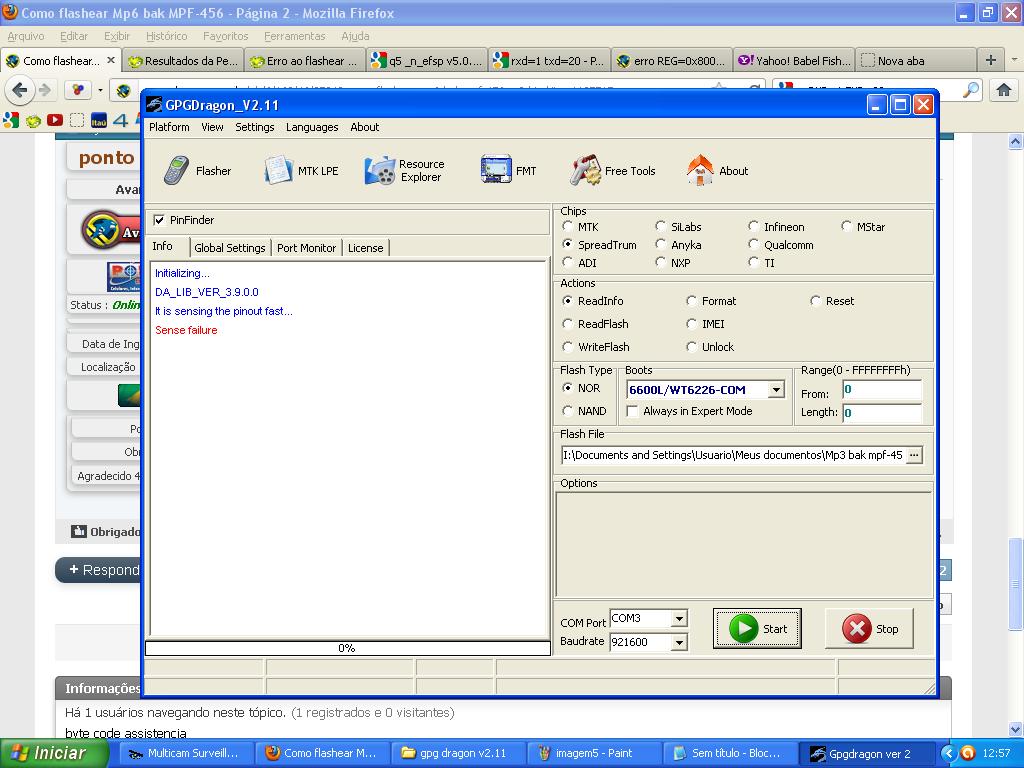The height and width of the screenshot is (768, 1024).
Task: Open the MTK LPE tool
Action: pyautogui.click(x=302, y=171)
